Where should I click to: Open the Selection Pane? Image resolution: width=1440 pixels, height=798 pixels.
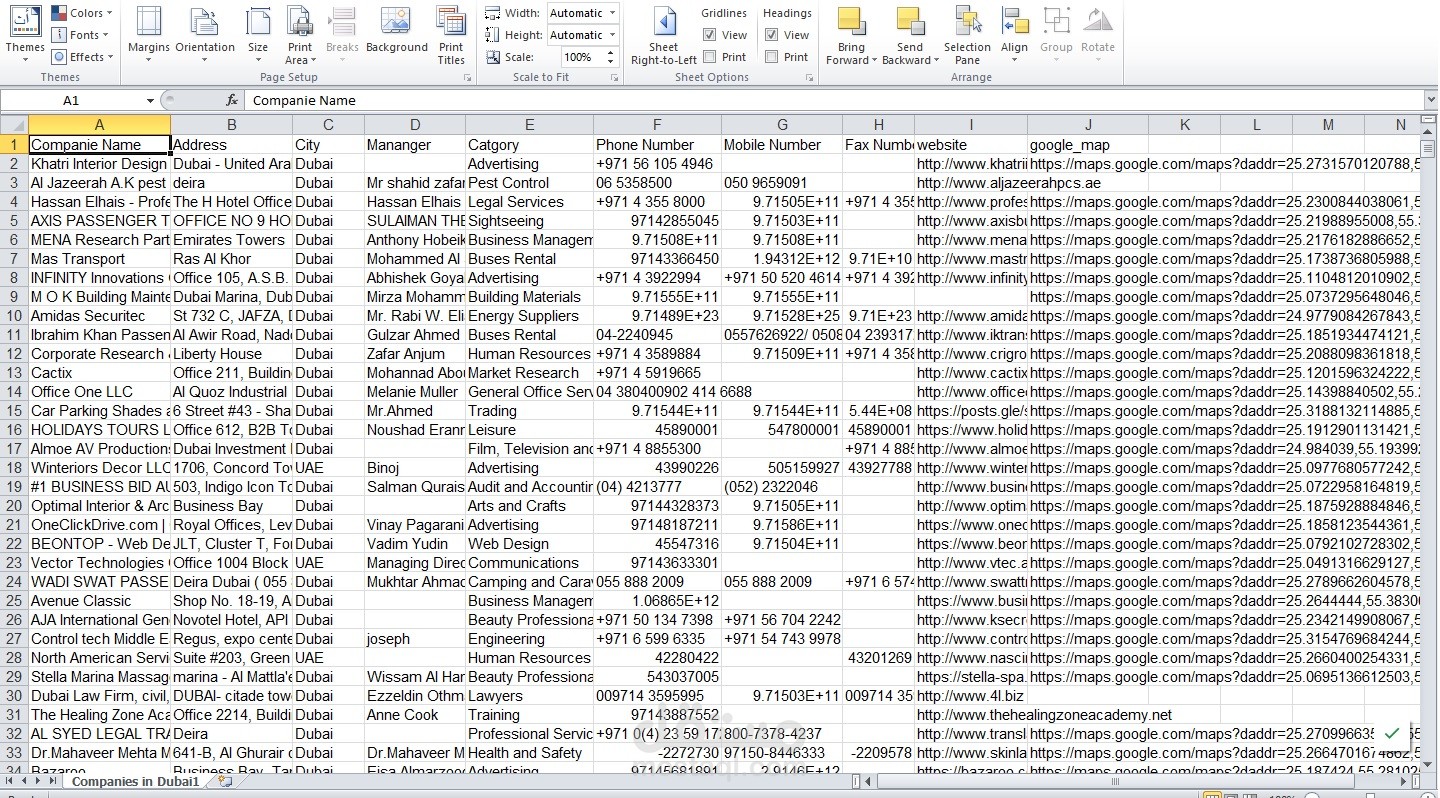tap(967, 35)
